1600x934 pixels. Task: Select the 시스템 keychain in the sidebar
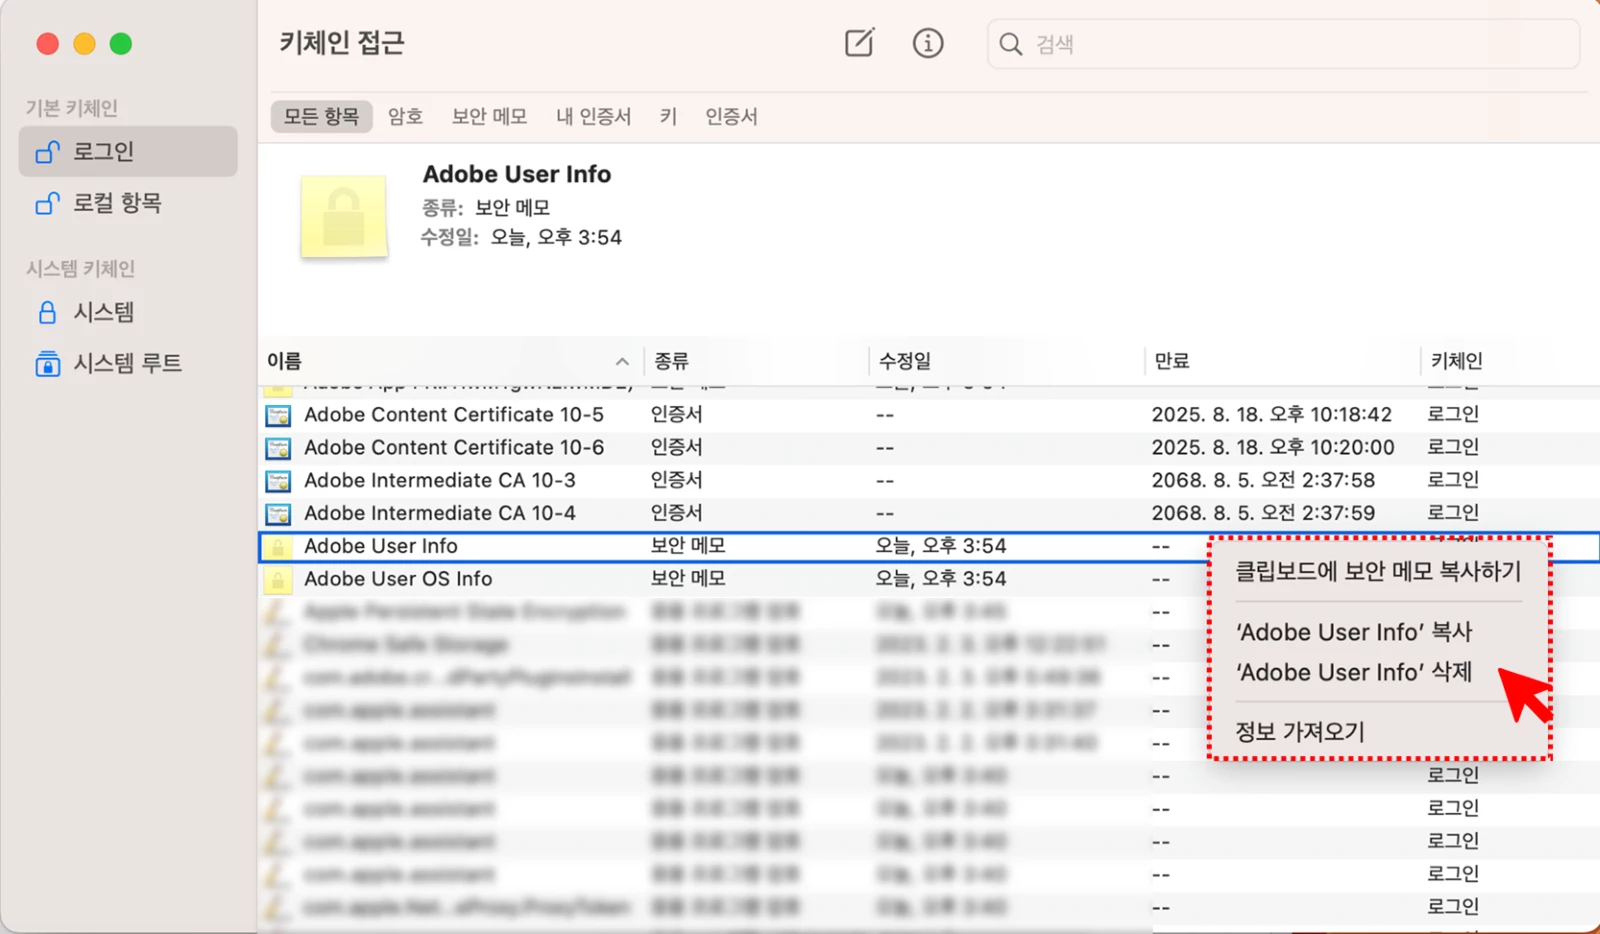point(128,313)
